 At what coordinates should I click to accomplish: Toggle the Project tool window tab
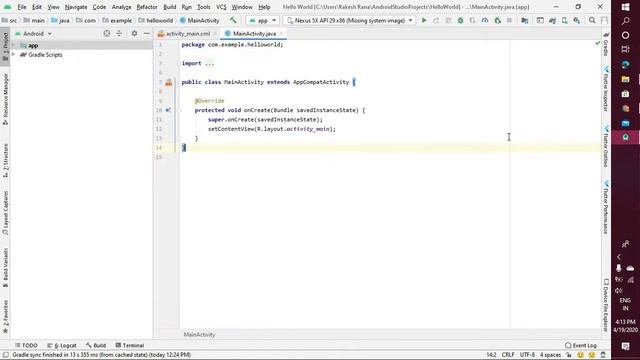[5, 47]
